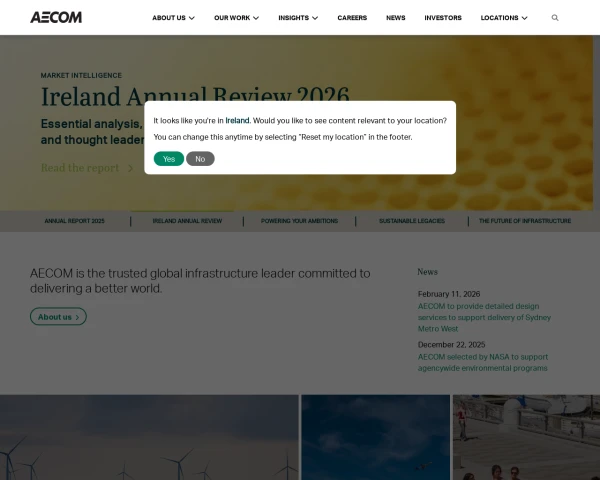Viewport: 600px width, 480px height.
Task: Click the About us button
Action: point(58,317)
